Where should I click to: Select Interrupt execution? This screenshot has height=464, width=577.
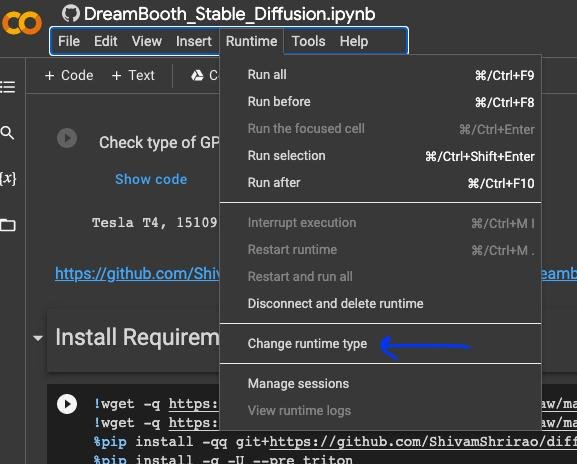[380, 223]
